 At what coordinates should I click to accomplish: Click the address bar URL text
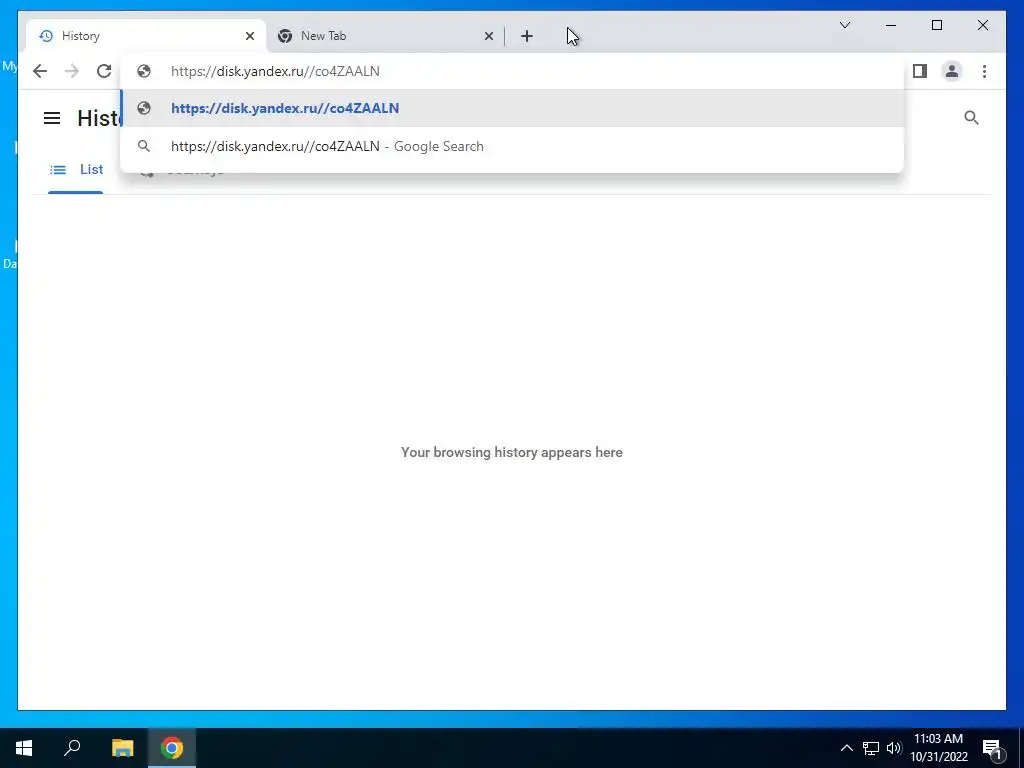(x=275, y=71)
